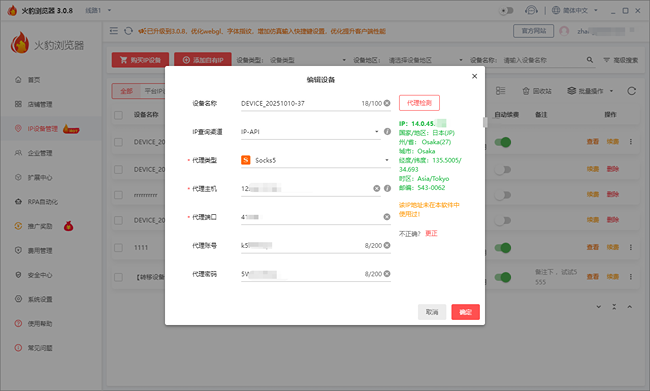Viewport: 650px width, 391px height.
Task: Open the 简体中文 language dropdown
Action: tap(575, 10)
